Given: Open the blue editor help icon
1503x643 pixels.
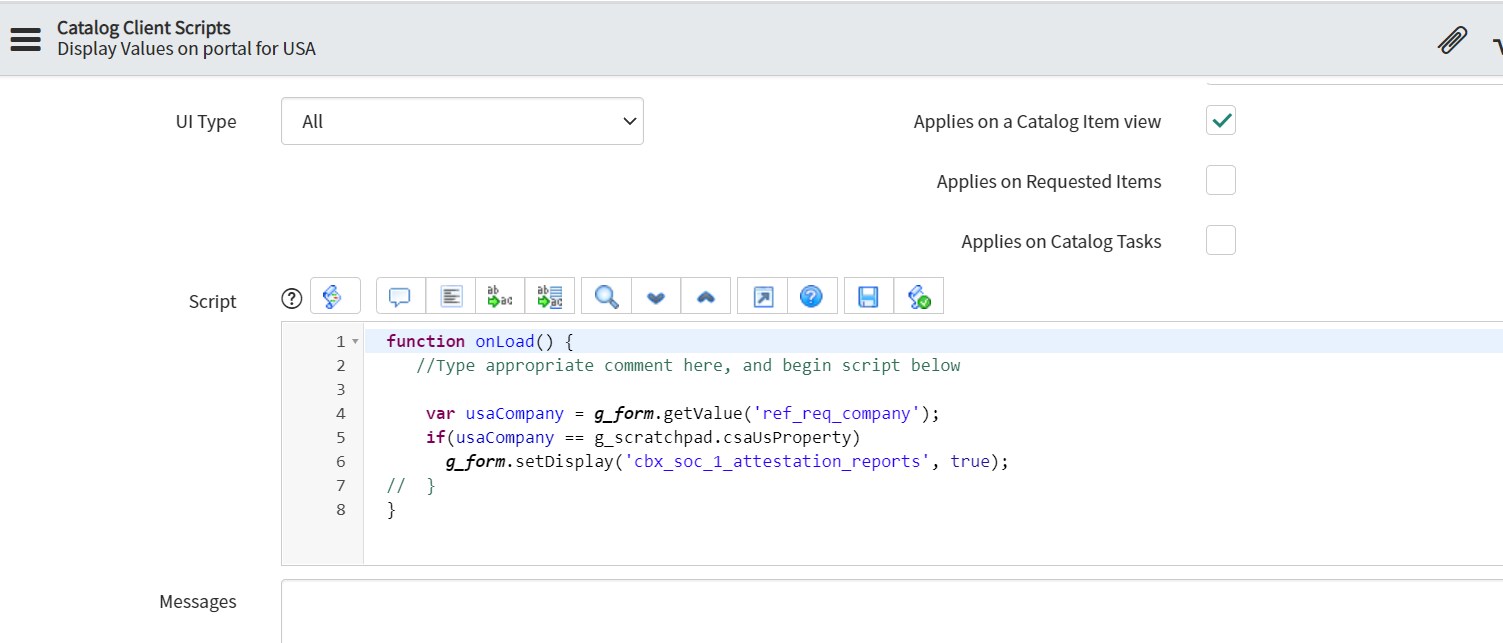Looking at the screenshot, I should tap(812, 297).
